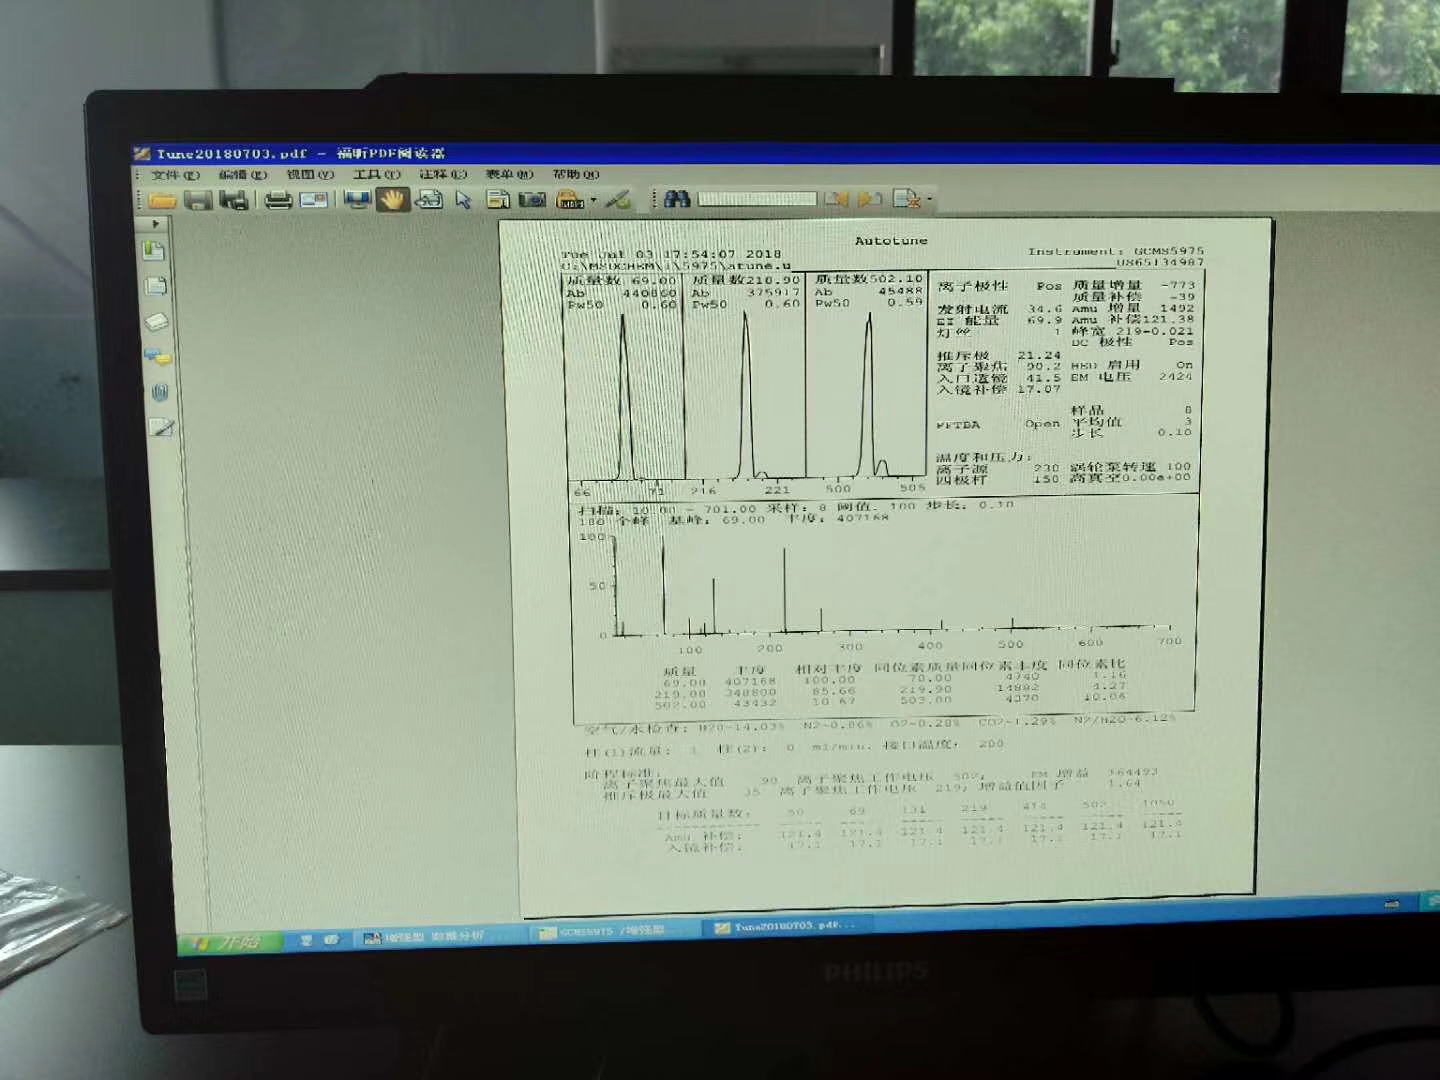Click the Snapshot camera tool

point(532,200)
